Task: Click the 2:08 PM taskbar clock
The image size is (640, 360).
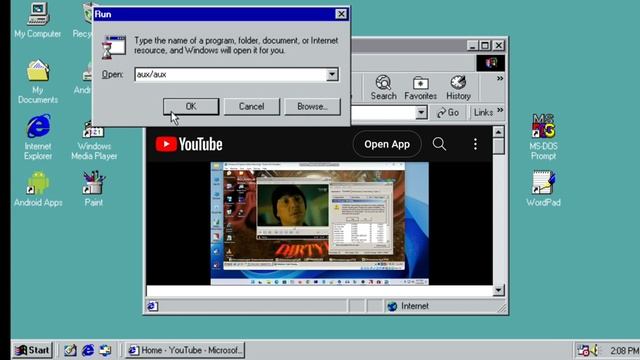Action: tap(624, 351)
